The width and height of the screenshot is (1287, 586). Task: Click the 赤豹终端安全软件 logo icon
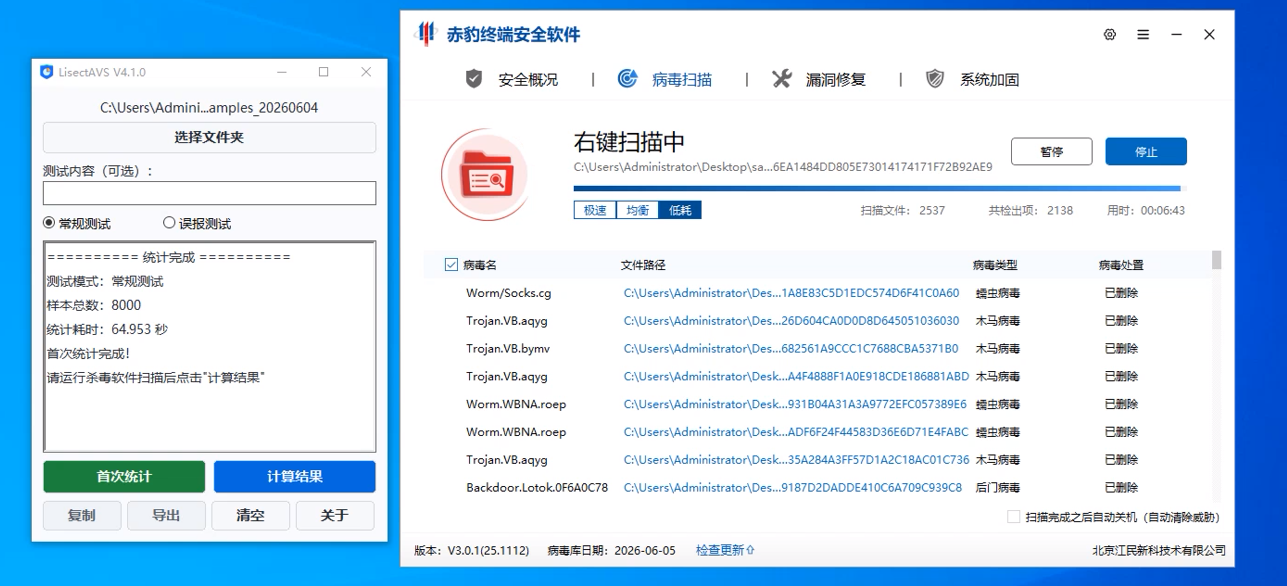coord(427,34)
